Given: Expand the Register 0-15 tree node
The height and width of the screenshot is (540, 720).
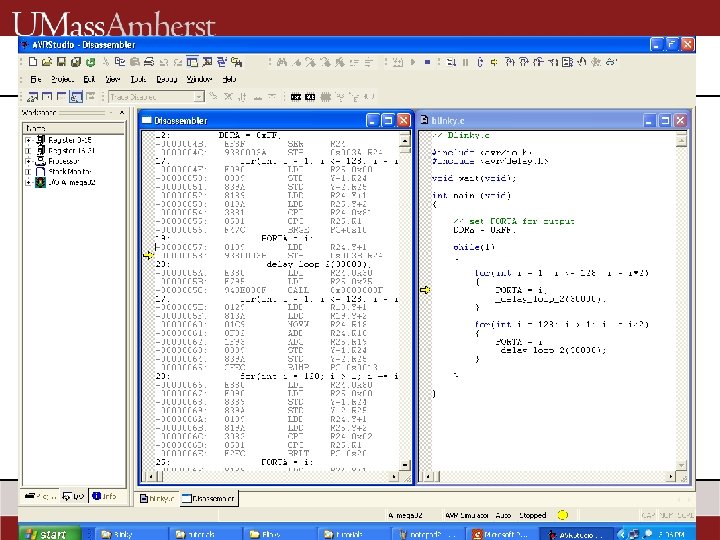Looking at the screenshot, I should point(28,140).
